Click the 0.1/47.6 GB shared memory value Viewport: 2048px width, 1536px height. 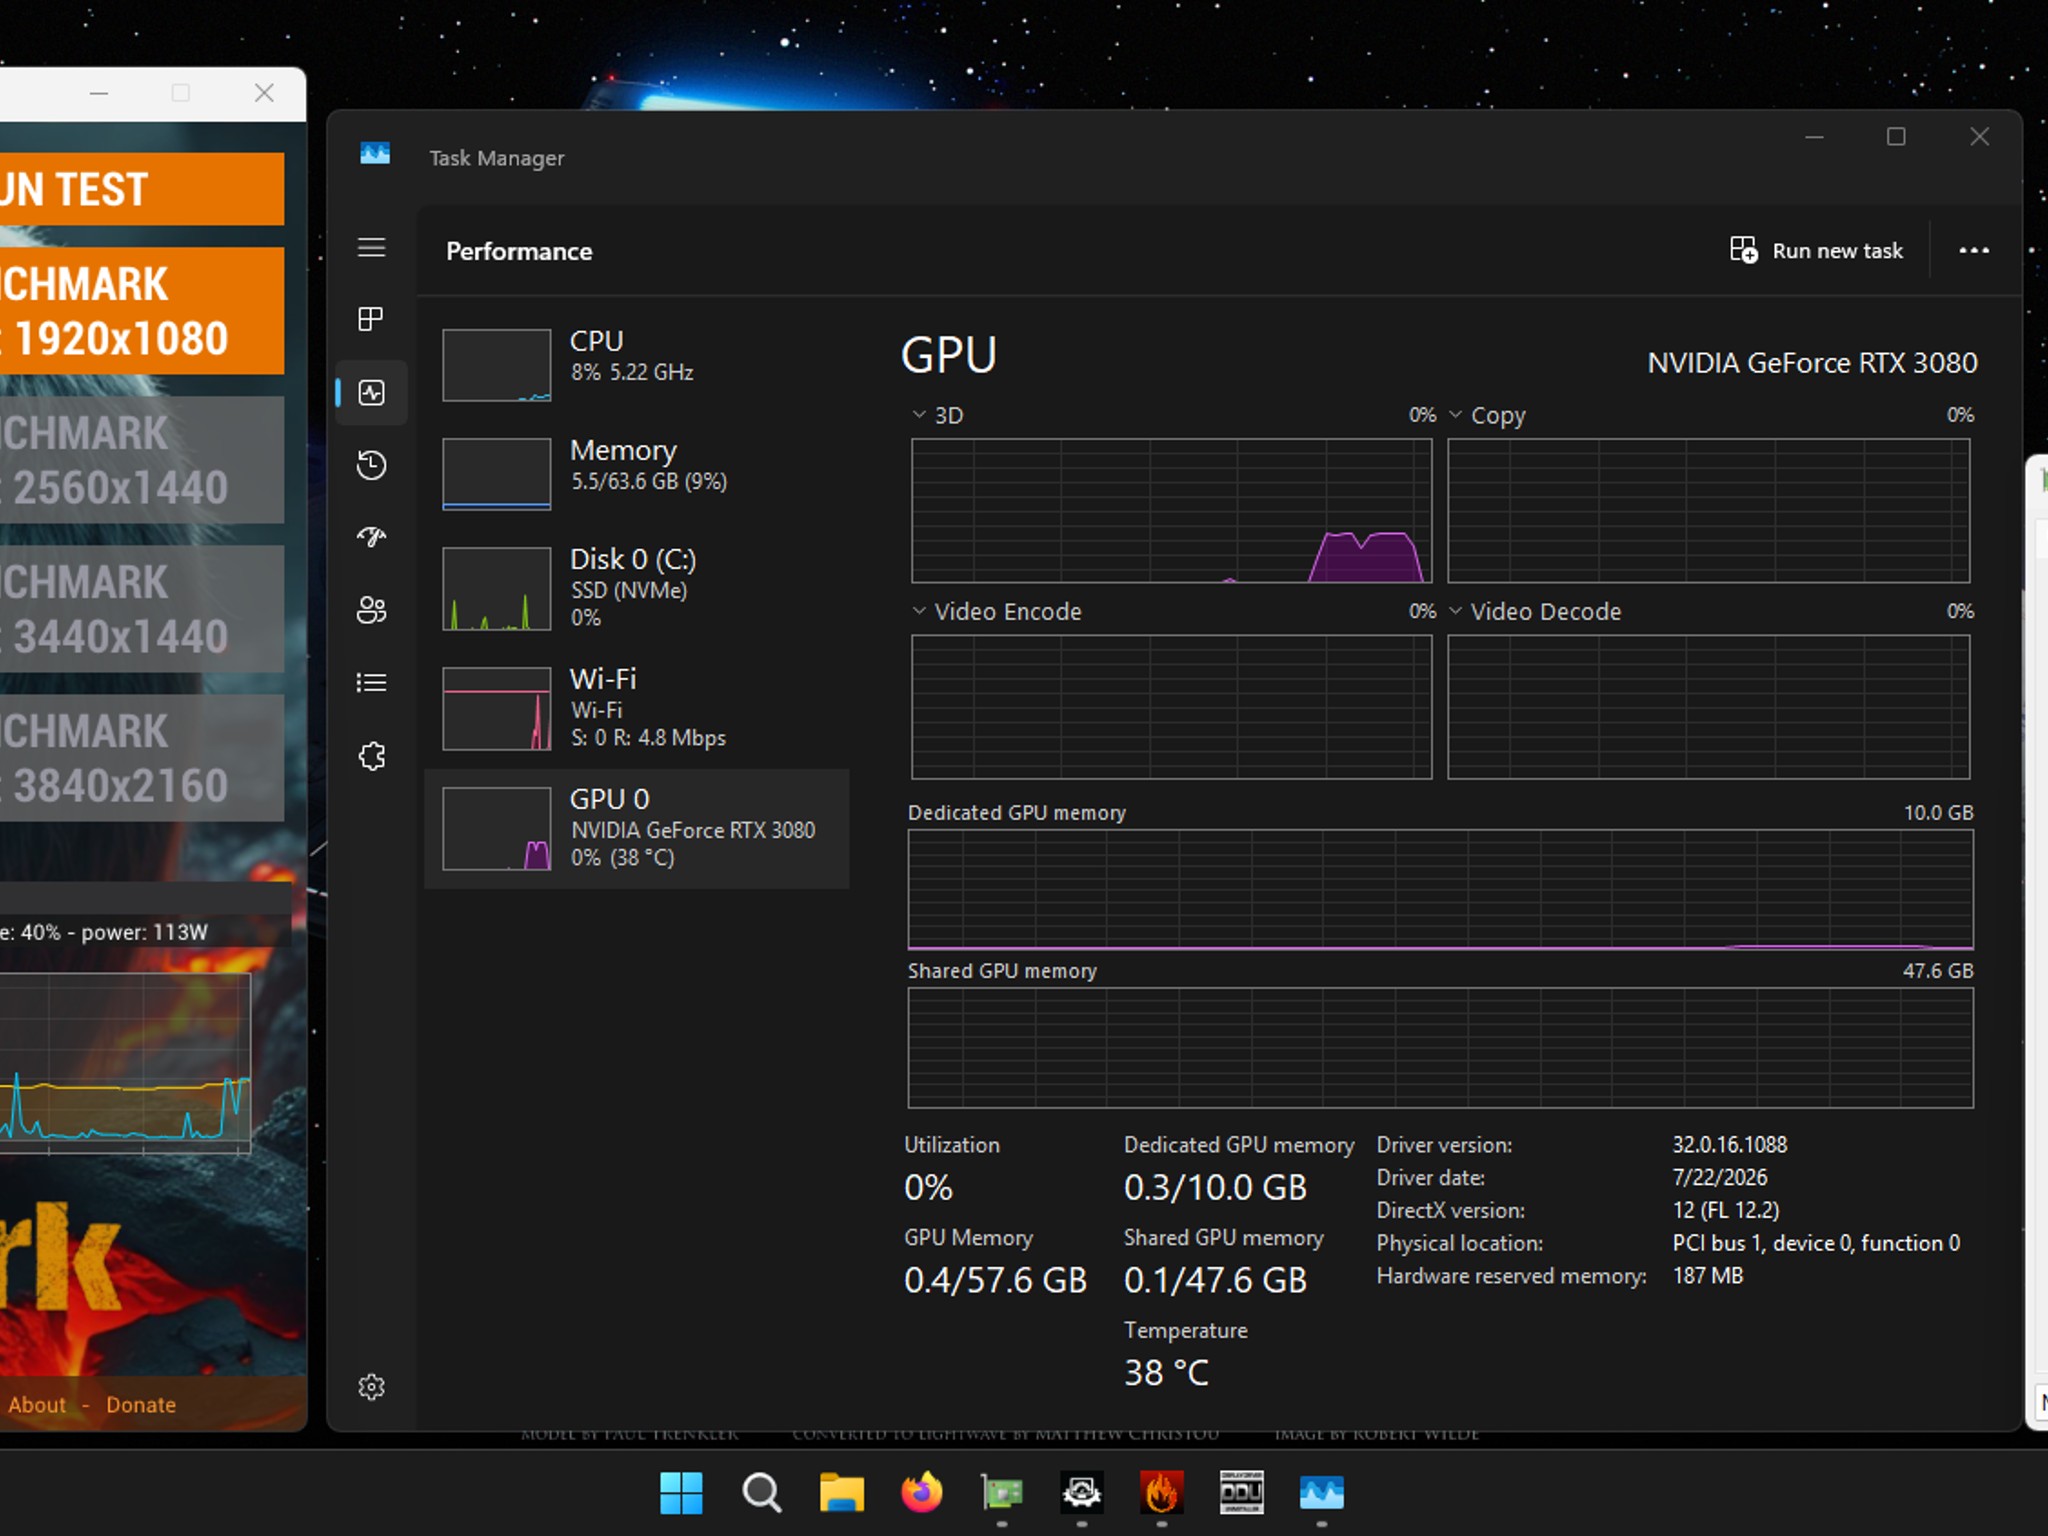point(1215,1280)
